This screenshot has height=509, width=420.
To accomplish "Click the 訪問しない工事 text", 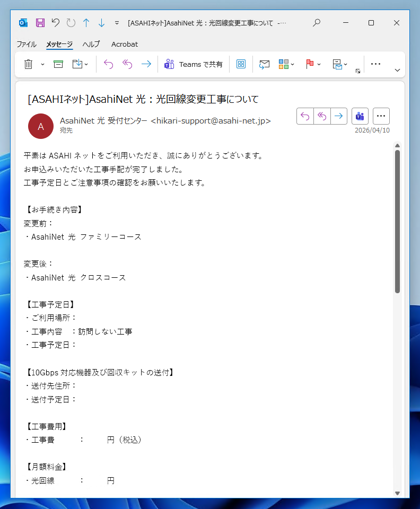I will click(105, 332).
